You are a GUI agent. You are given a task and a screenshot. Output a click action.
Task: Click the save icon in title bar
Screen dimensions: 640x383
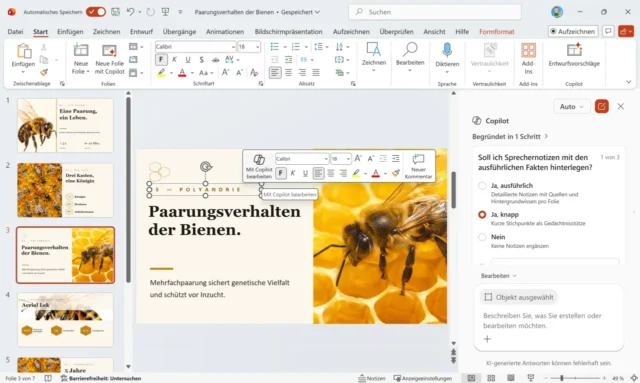point(116,12)
